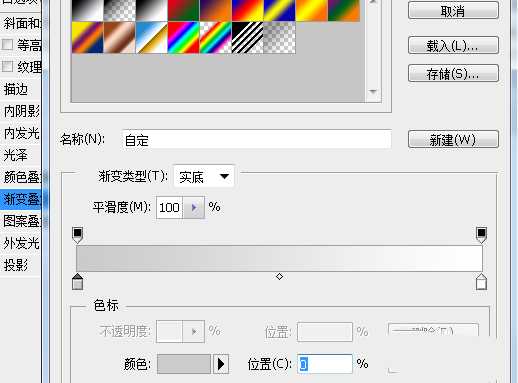Image resolution: width=518 pixels, height=383 pixels.
Task: Pick the chrome gradient preset
Action: [x=152, y=38]
